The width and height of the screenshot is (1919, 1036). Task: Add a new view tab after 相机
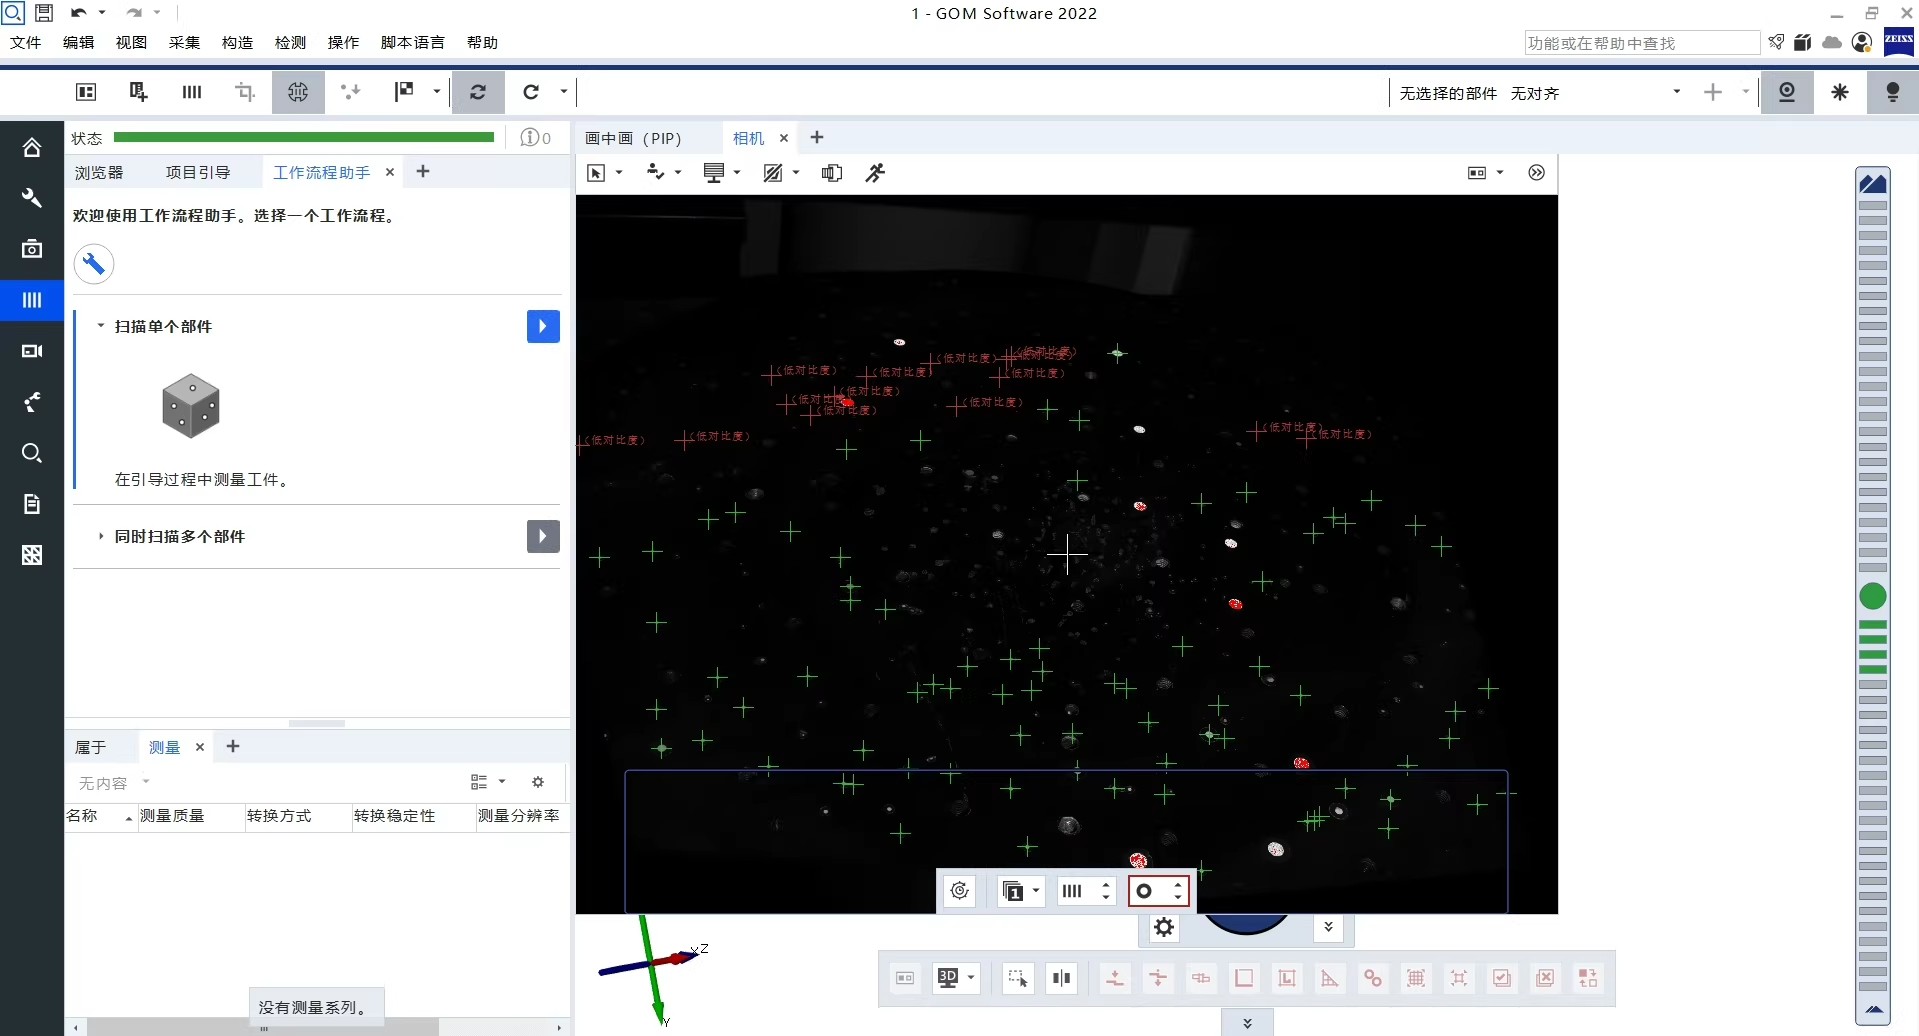(817, 137)
